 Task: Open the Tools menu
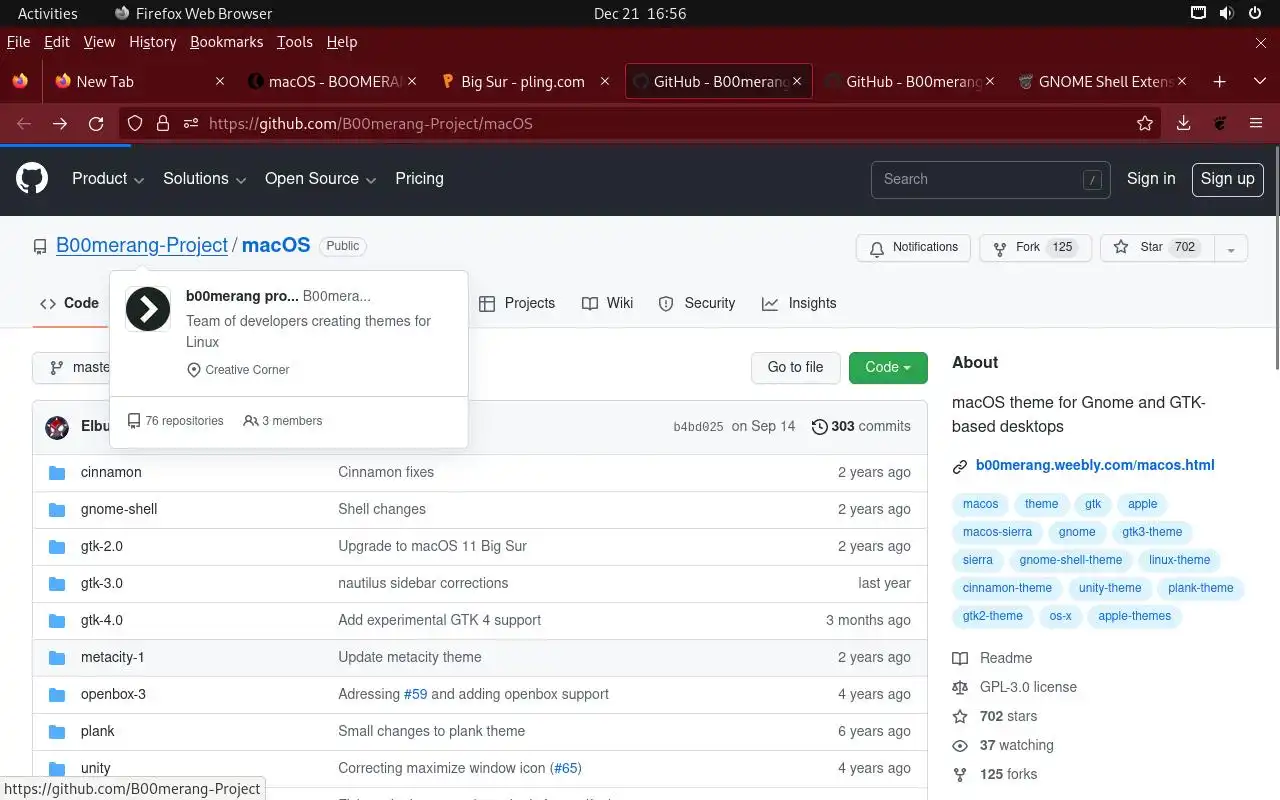point(295,42)
